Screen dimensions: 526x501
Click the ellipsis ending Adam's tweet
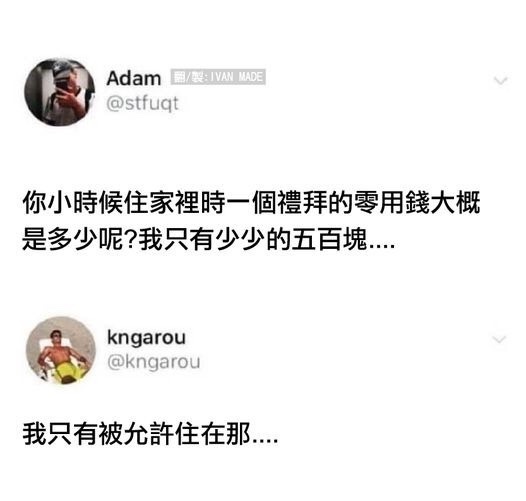click(381, 246)
